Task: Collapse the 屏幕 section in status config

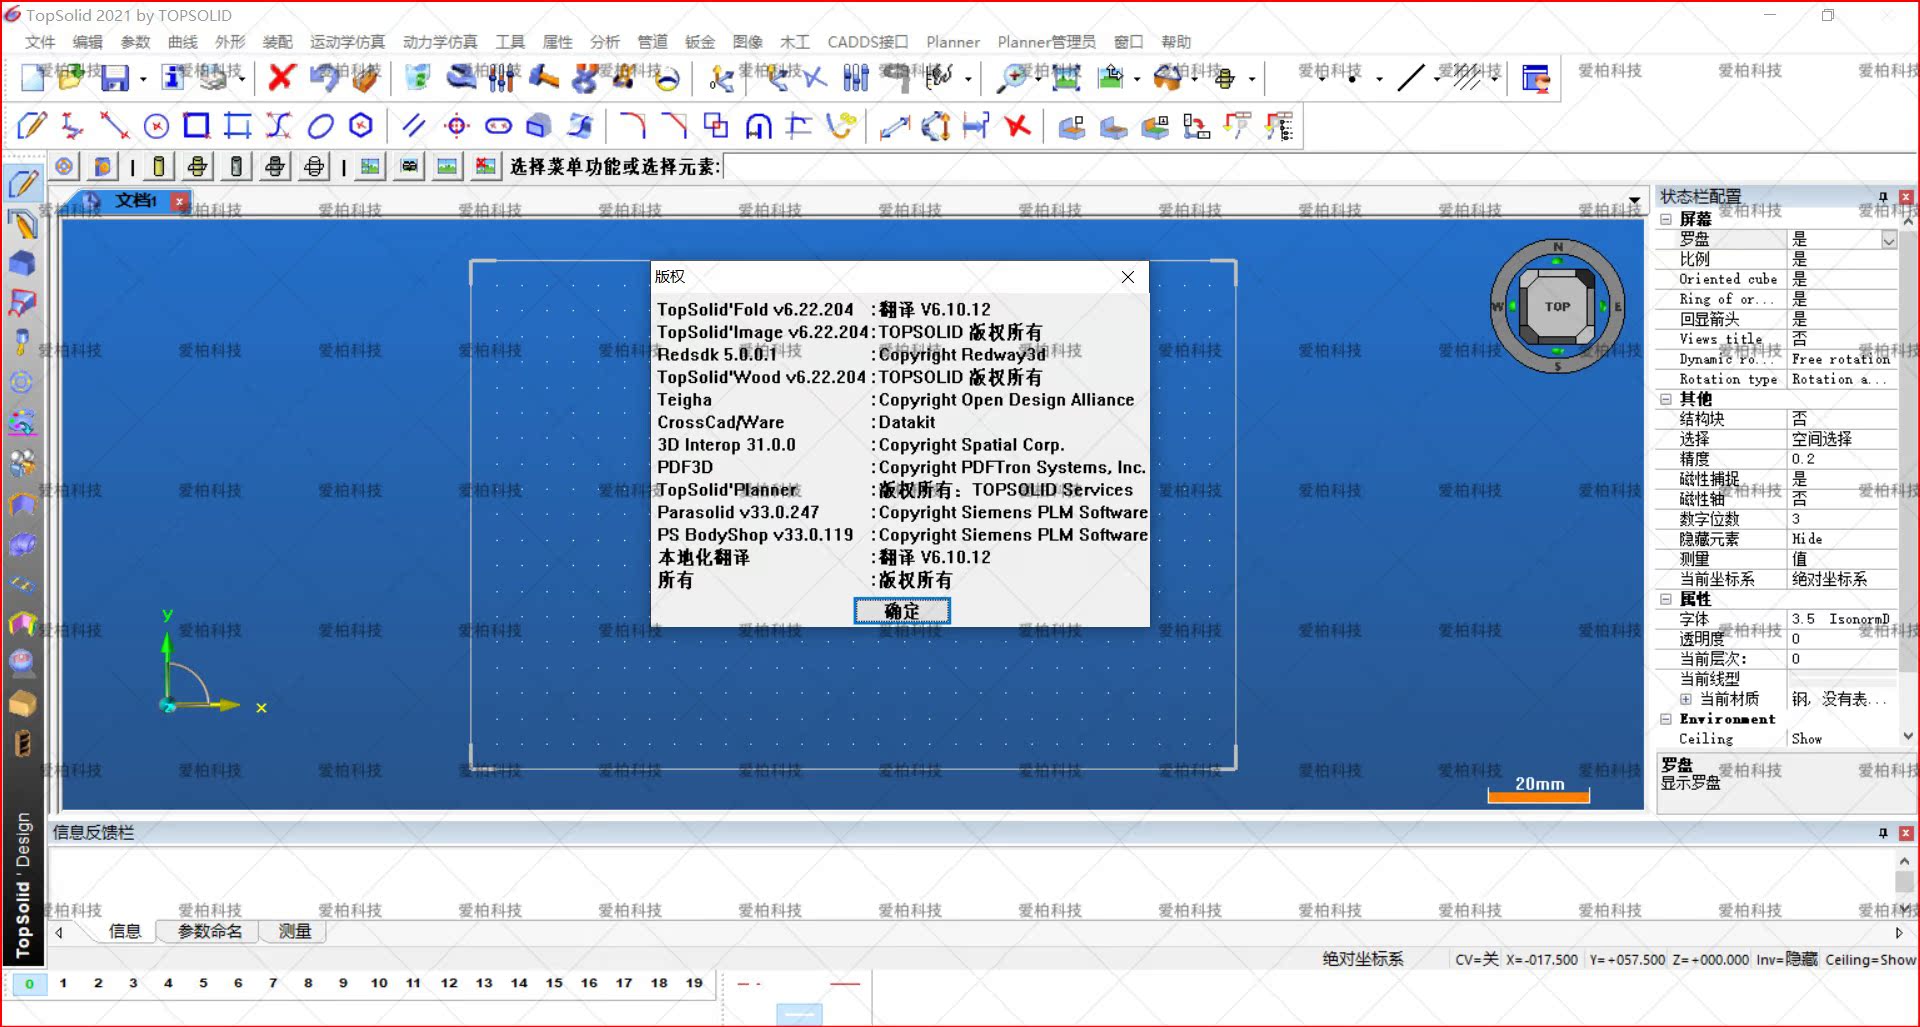Action: pos(1666,219)
